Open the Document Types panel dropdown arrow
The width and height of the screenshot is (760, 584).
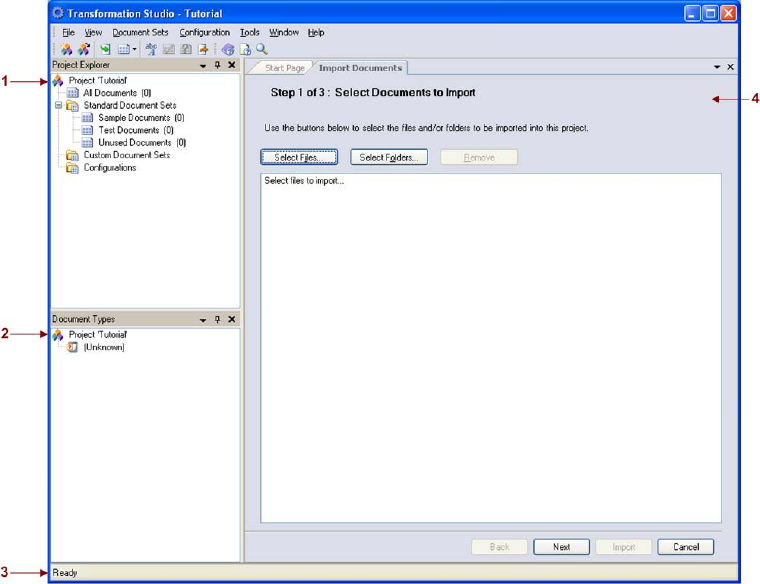(x=203, y=320)
